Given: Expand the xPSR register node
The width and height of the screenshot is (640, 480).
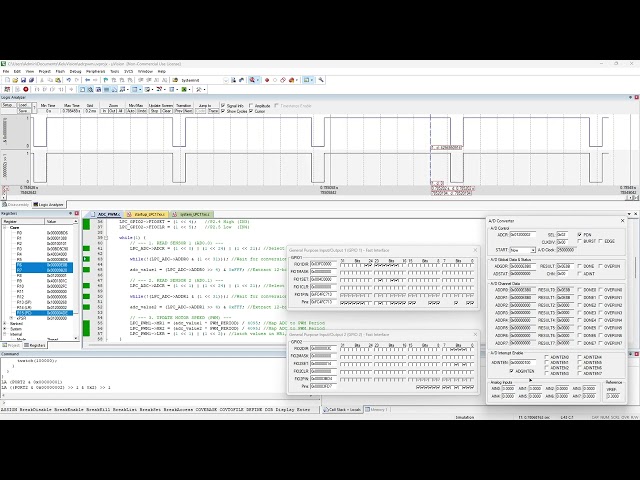Looking at the screenshot, I should [11, 318].
